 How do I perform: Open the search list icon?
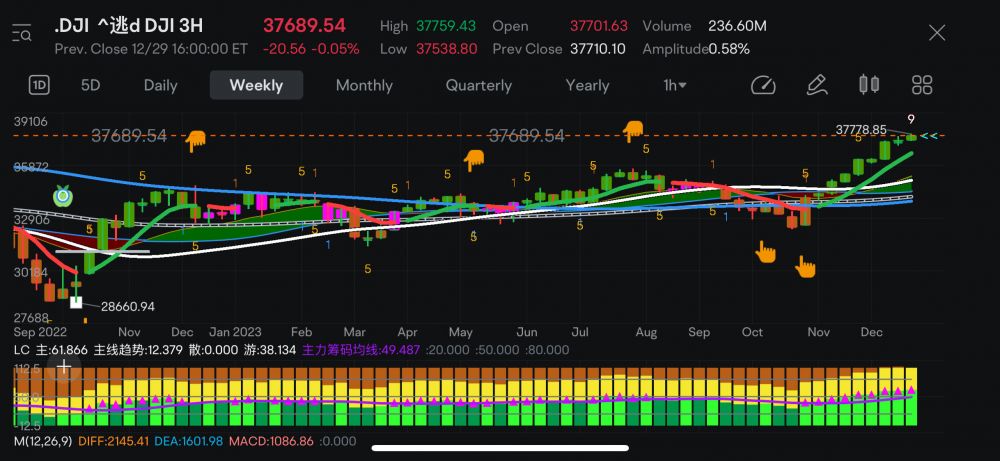pyautogui.click(x=21, y=33)
